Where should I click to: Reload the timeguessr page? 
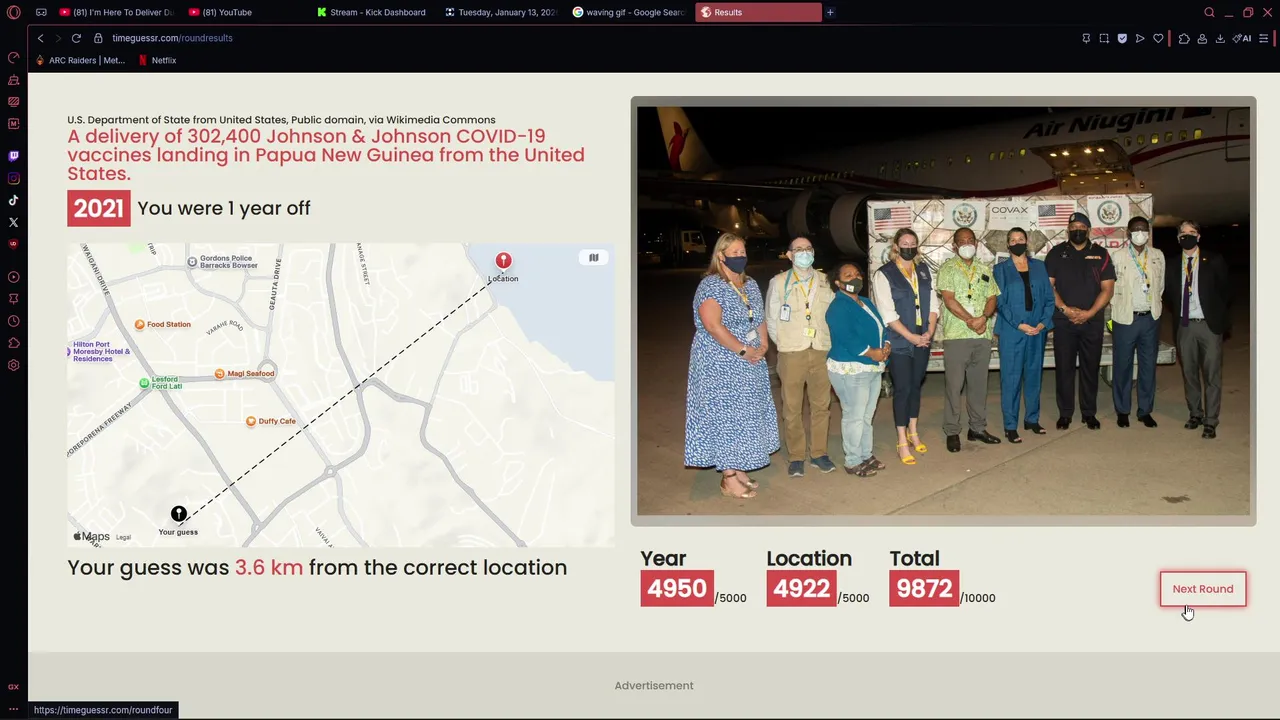(76, 38)
